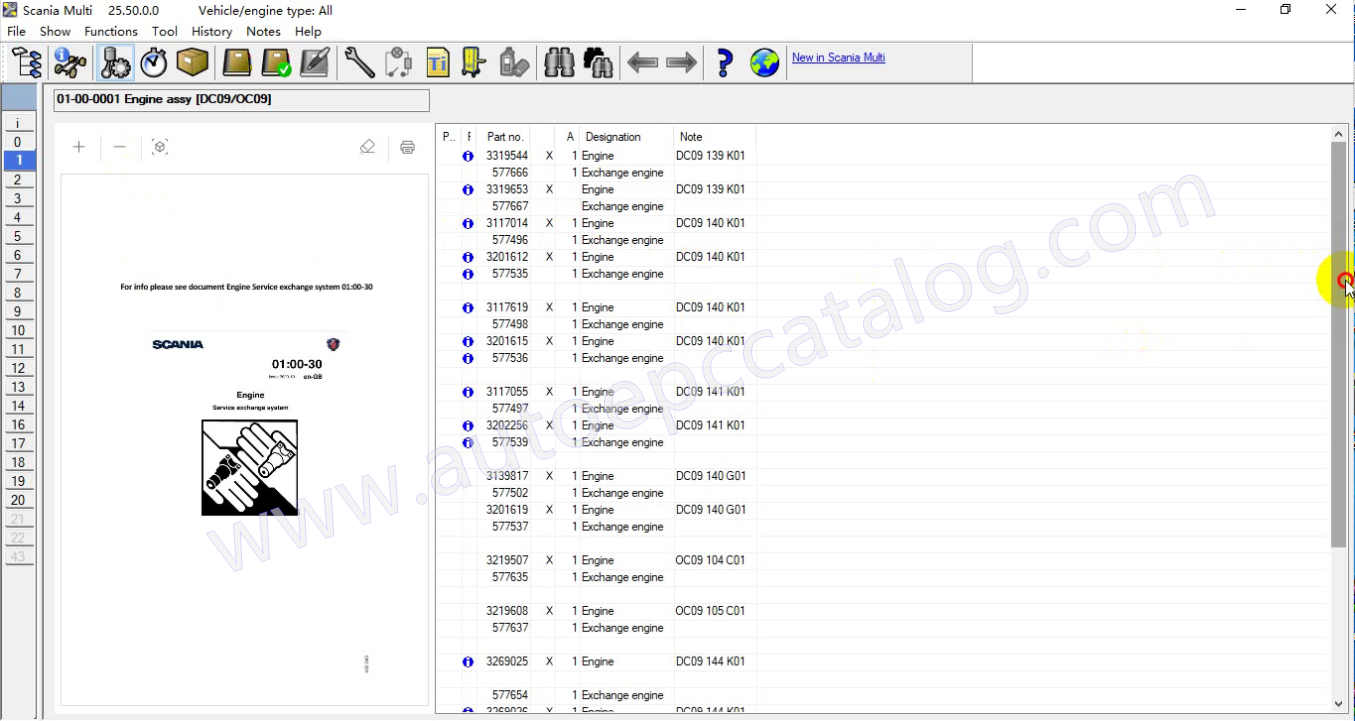Open the book with green checkmark icon

pyautogui.click(x=276, y=64)
